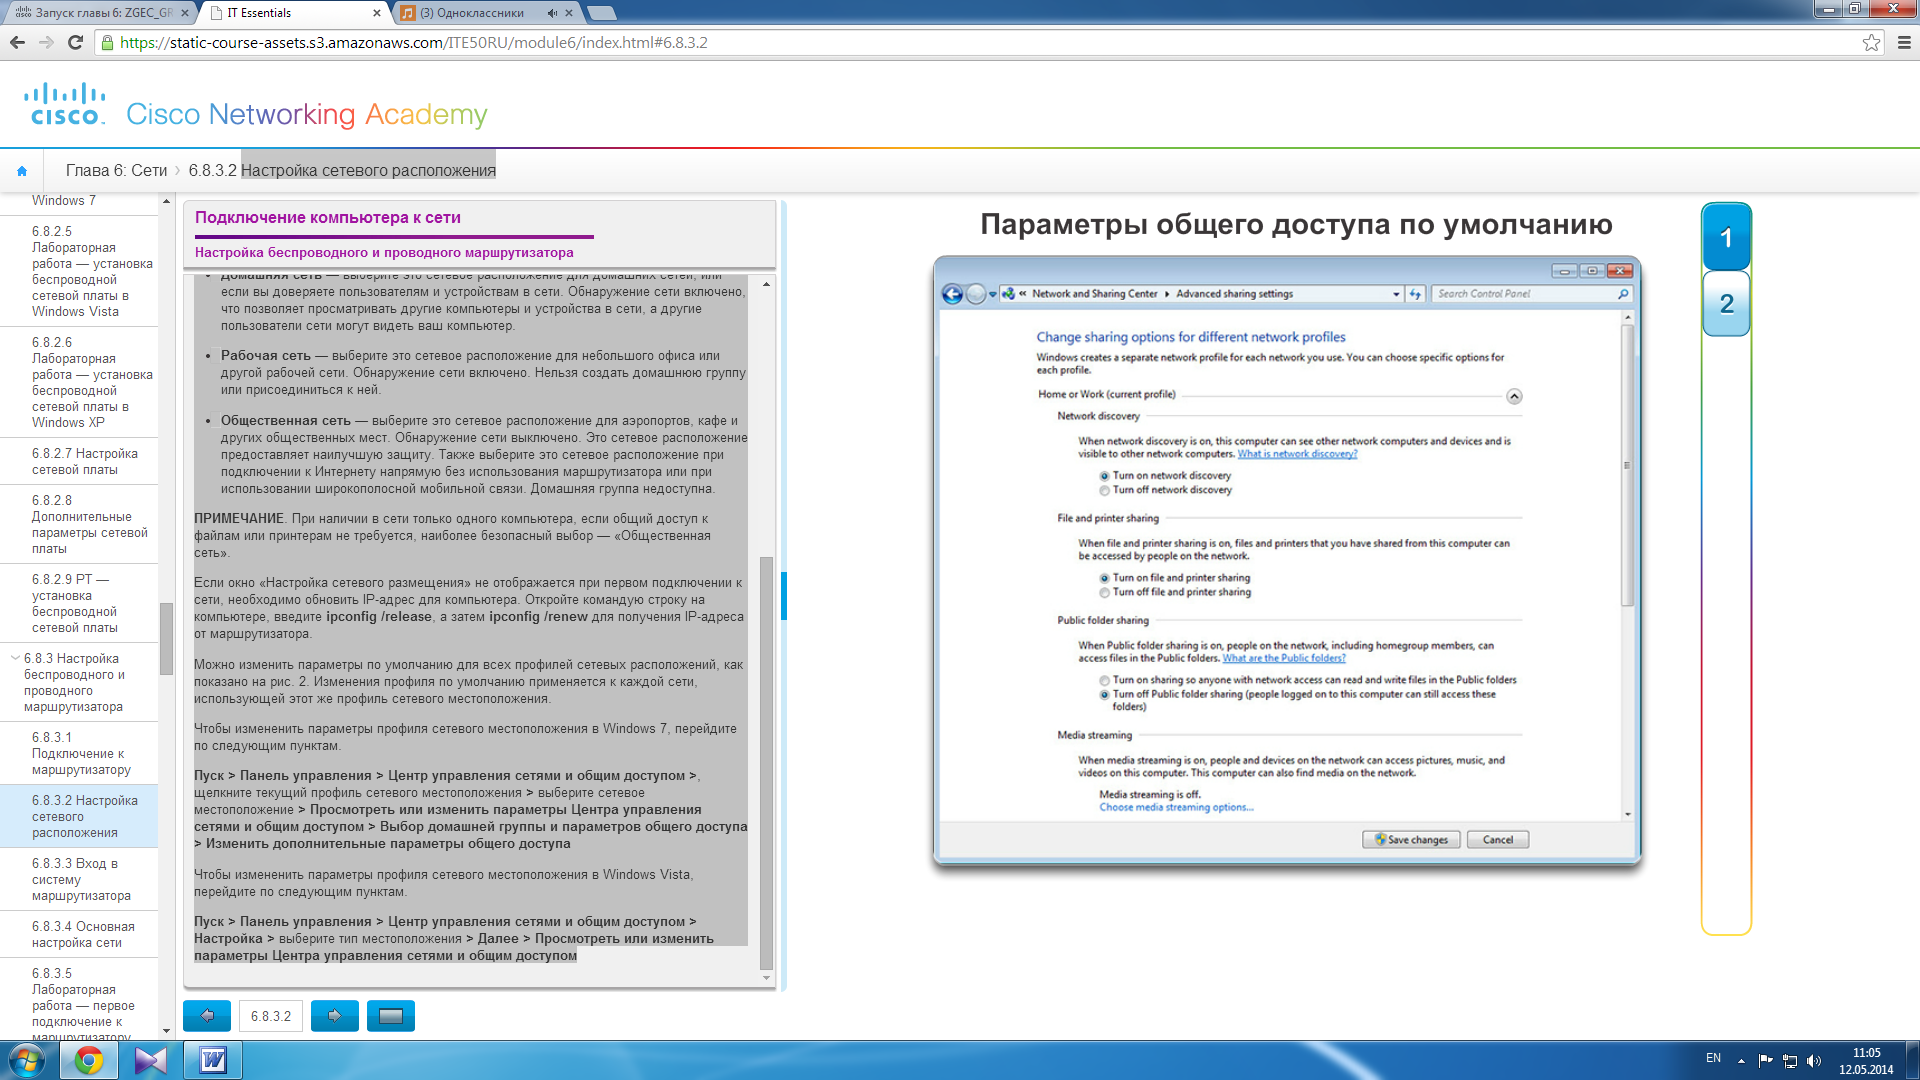
Task: Collapse the 6.8.3 section chevron in sidebar
Action: (x=15, y=658)
